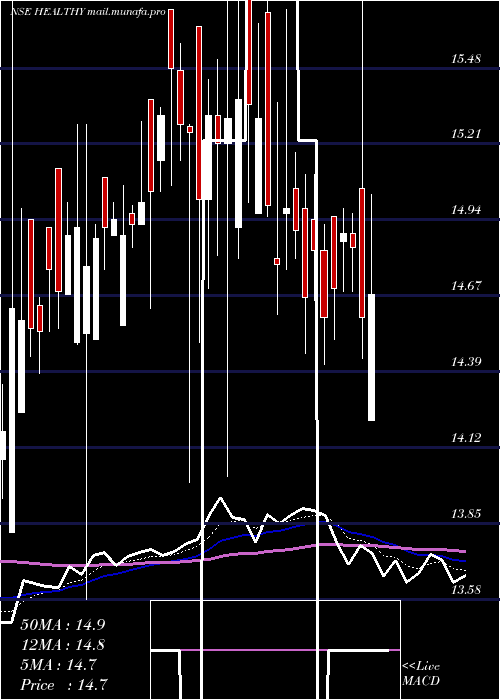500x700 pixels.
Task: Click the 15.21 price axis label
Action: point(466,133)
